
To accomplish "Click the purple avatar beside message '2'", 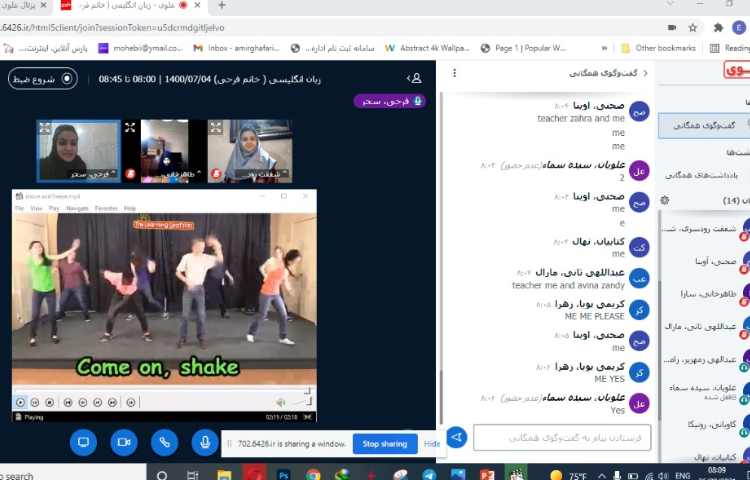I will (640, 171).
